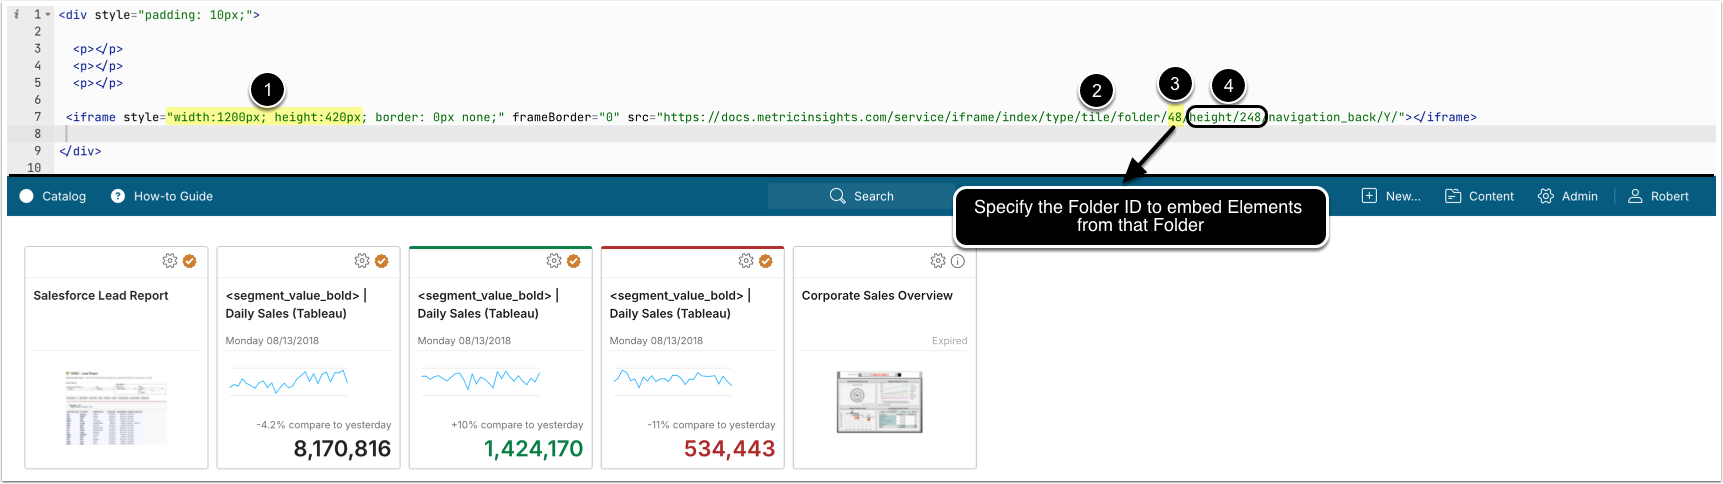The height and width of the screenshot is (484, 1723).
Task: Open the Corporate Sales Overview dashboard thumbnail
Action: pos(880,402)
